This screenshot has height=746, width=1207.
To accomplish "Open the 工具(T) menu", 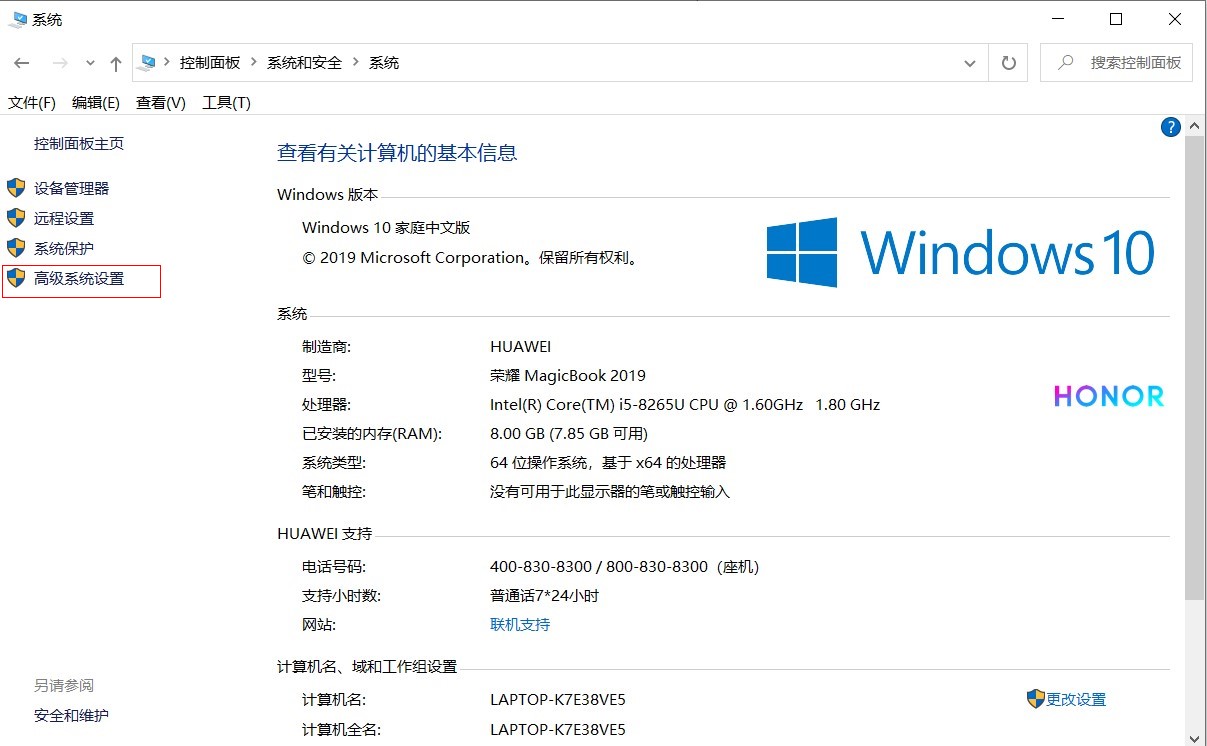I will [226, 103].
